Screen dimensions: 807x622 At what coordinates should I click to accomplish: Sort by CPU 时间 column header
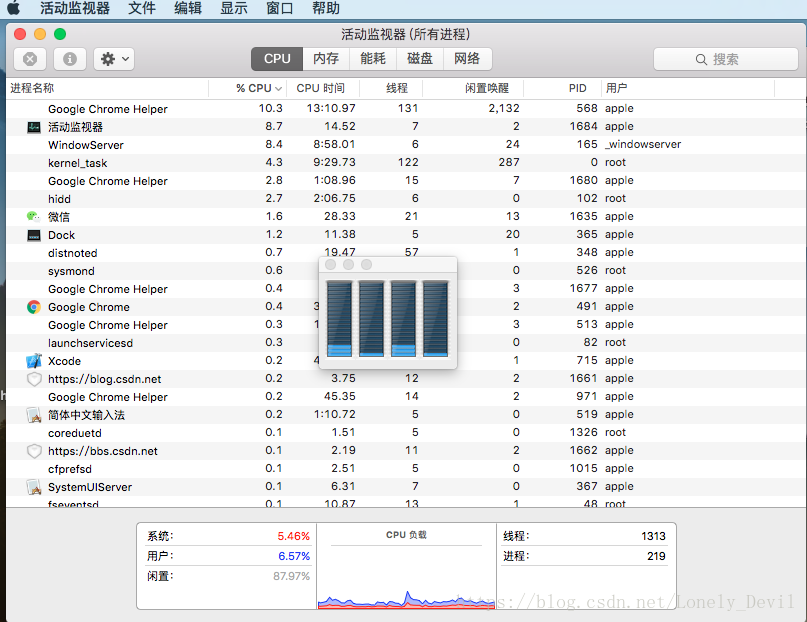pos(321,88)
